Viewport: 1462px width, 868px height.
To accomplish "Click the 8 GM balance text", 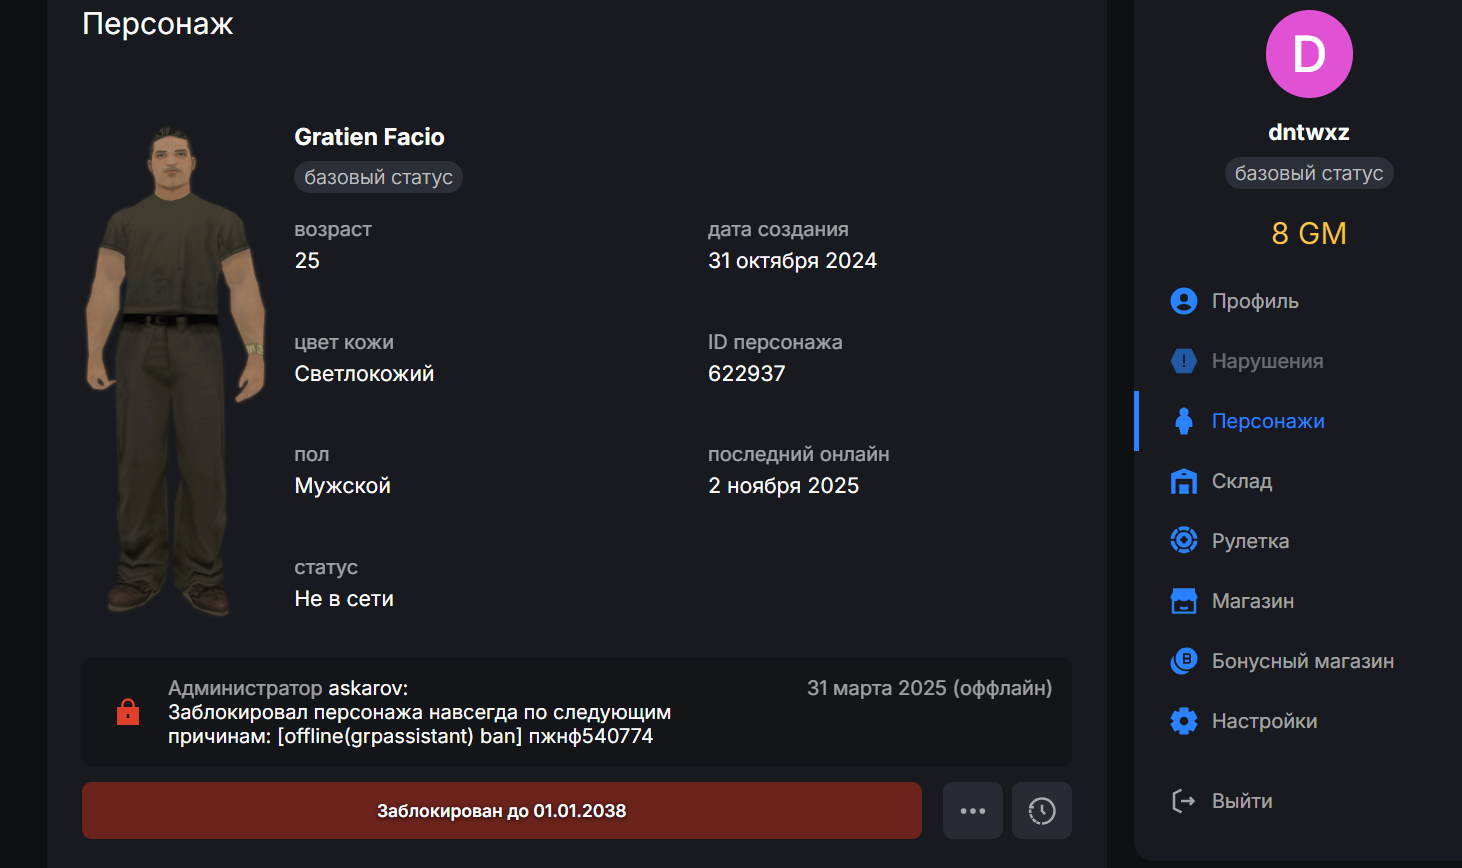I will (x=1309, y=233).
